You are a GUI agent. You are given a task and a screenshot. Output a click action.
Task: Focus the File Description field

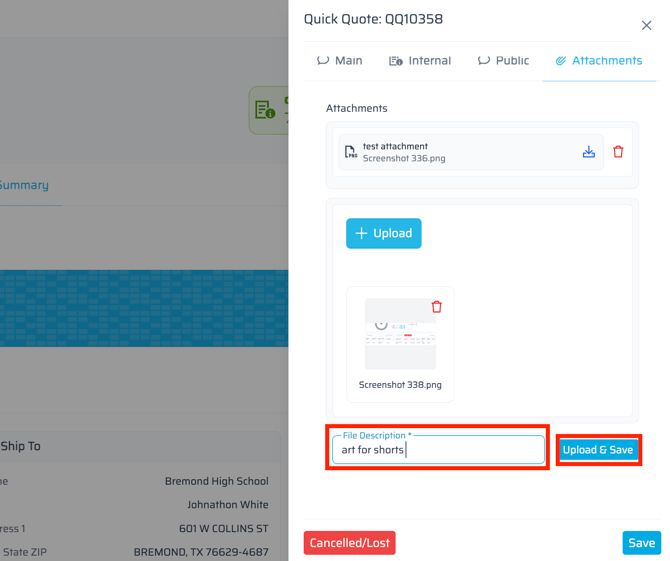click(x=439, y=450)
